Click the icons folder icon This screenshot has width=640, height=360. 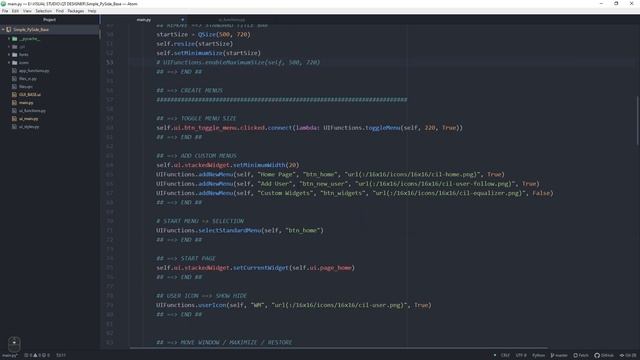click(x=15, y=62)
